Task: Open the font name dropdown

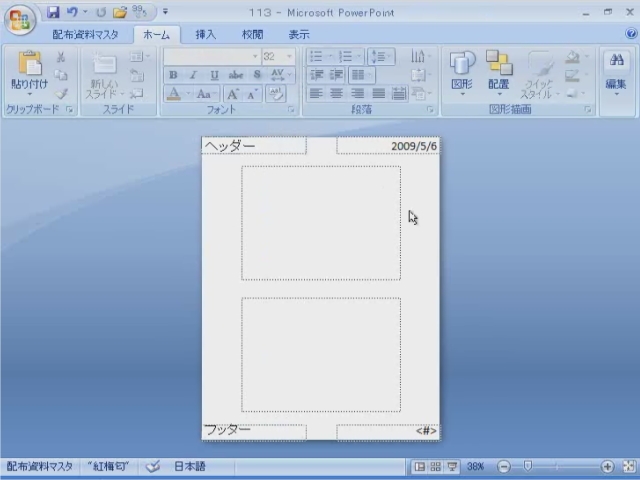Action: [256, 57]
